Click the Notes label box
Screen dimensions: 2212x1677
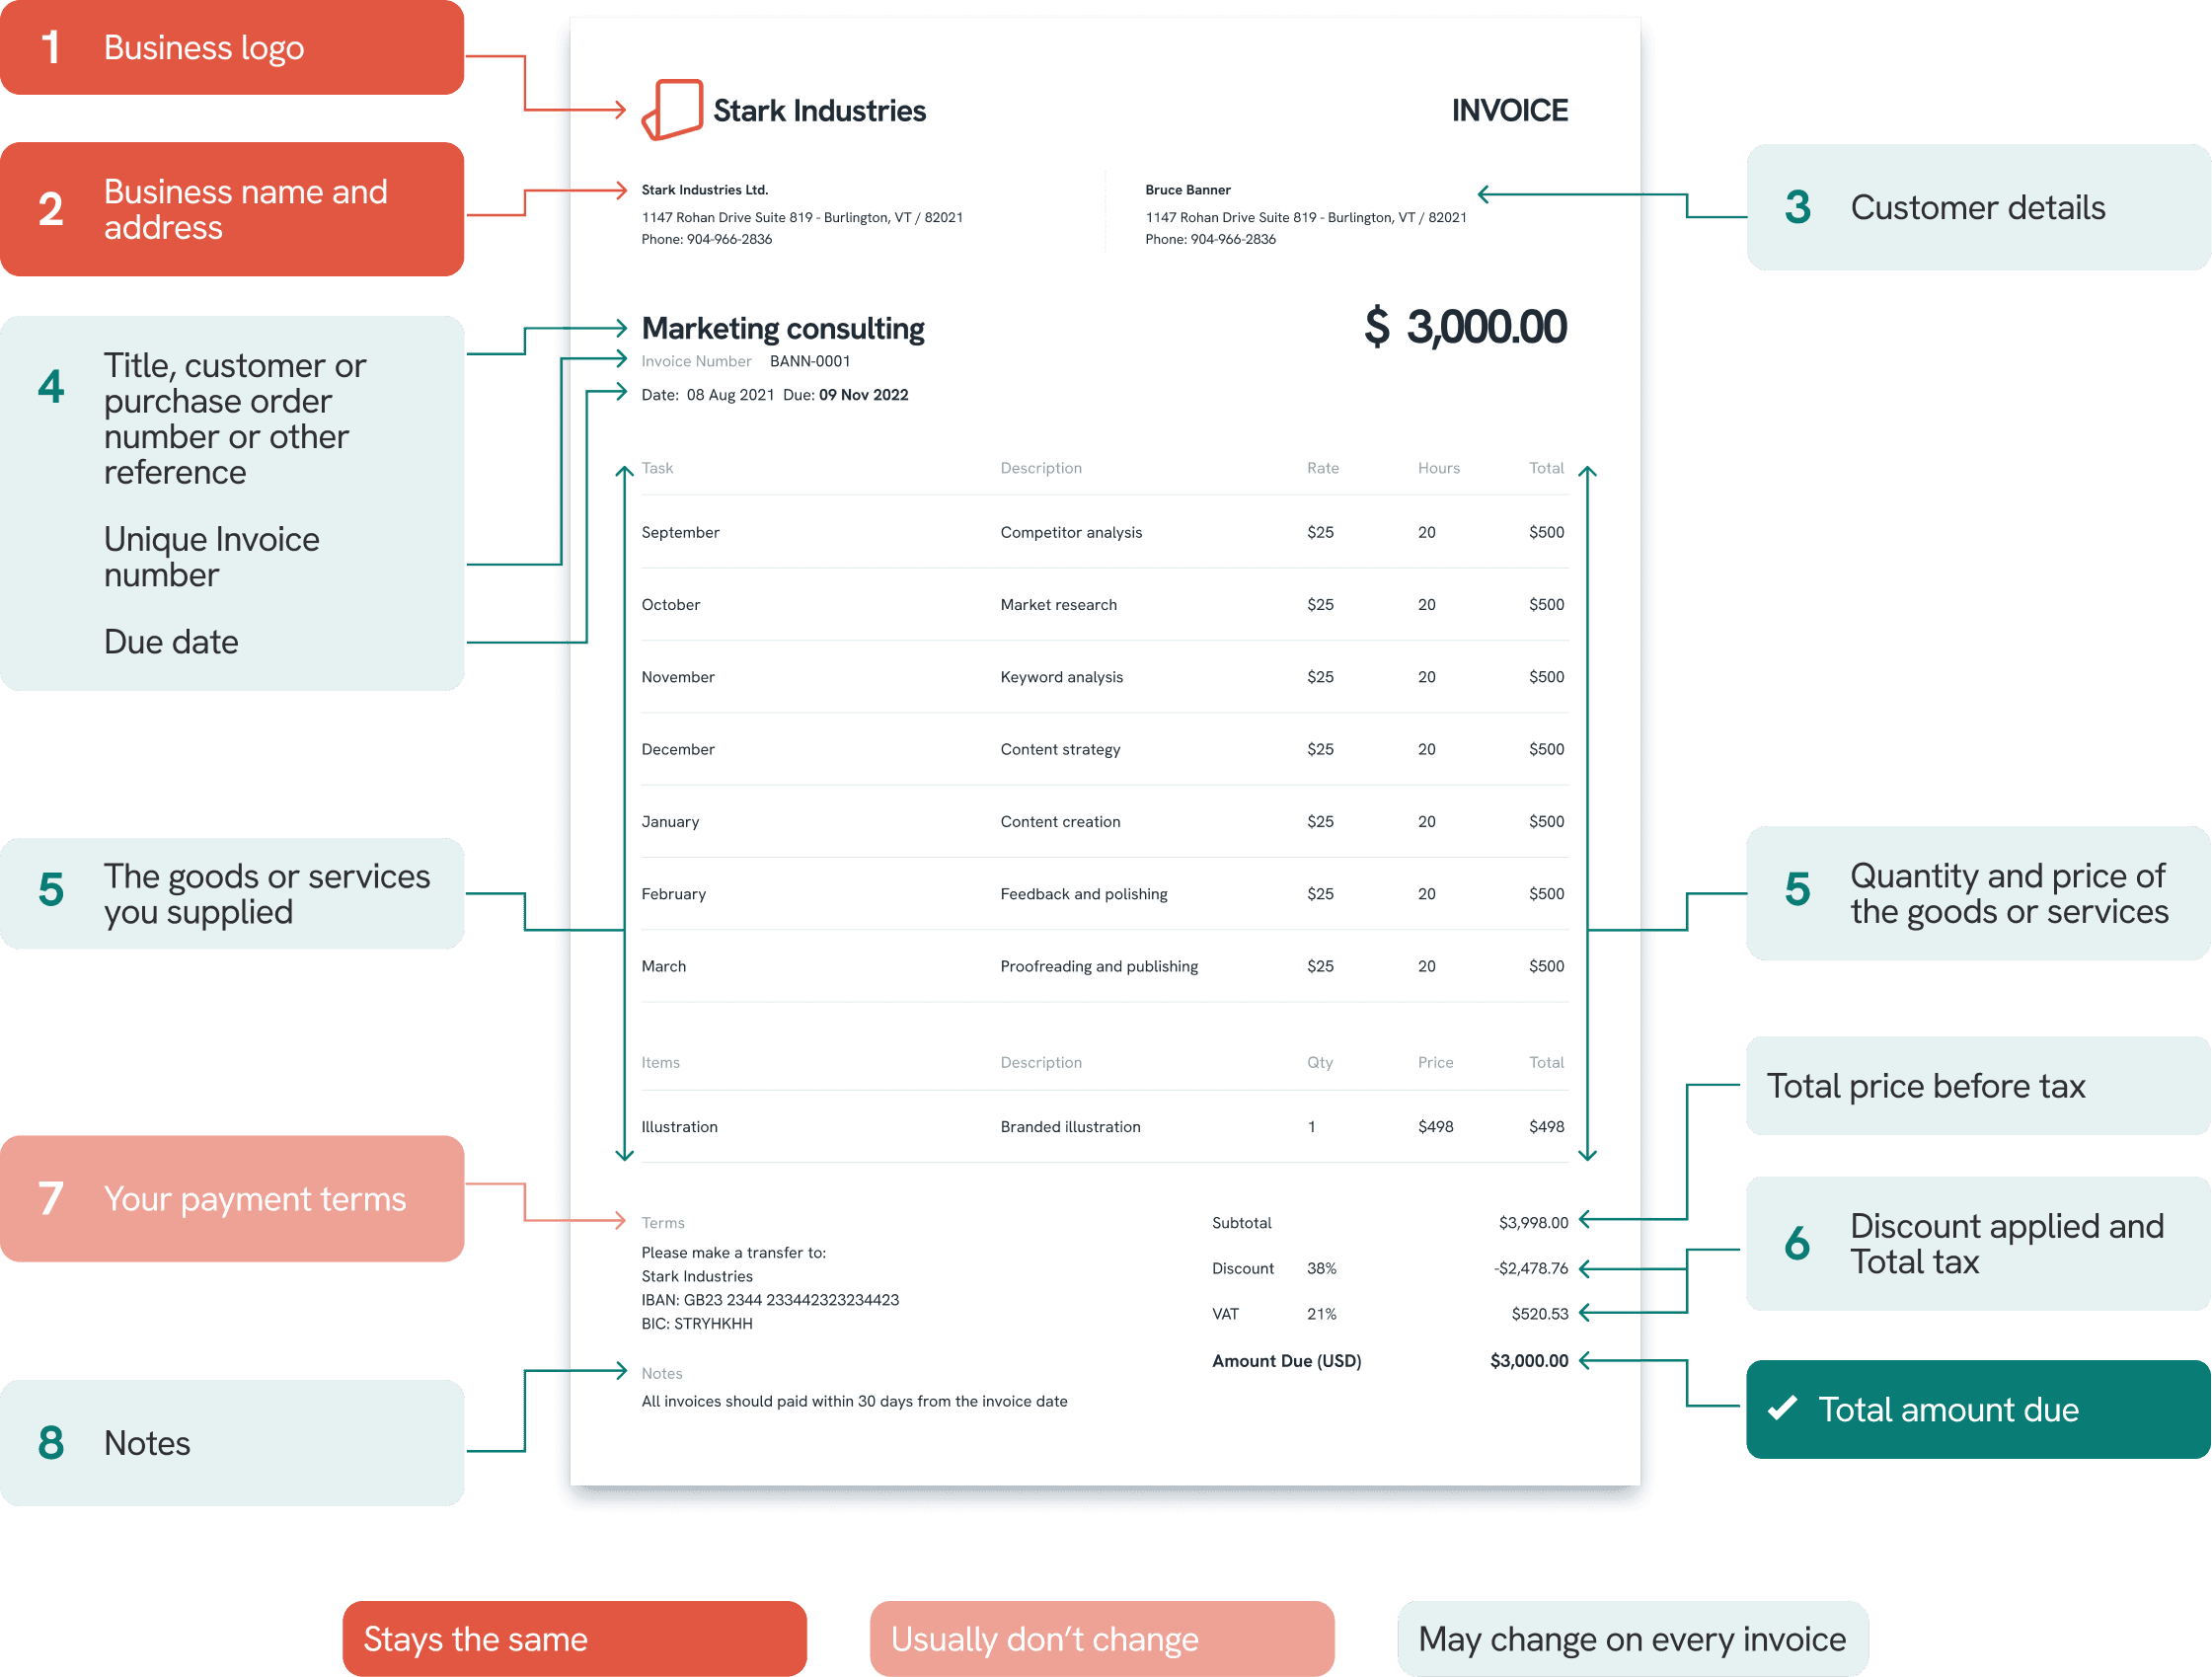coord(232,1443)
